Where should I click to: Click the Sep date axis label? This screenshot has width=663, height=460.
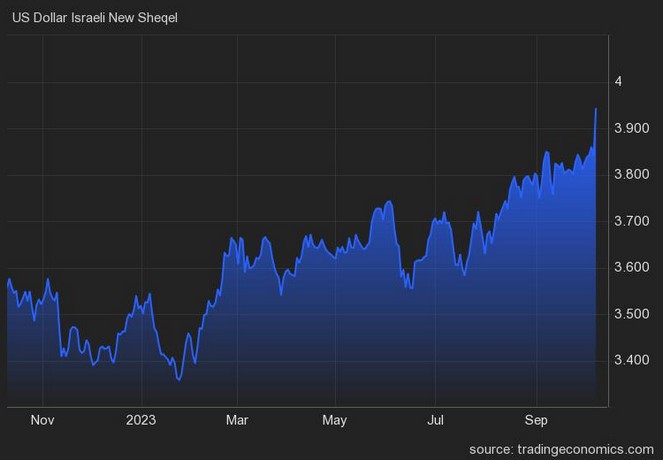[x=536, y=420]
